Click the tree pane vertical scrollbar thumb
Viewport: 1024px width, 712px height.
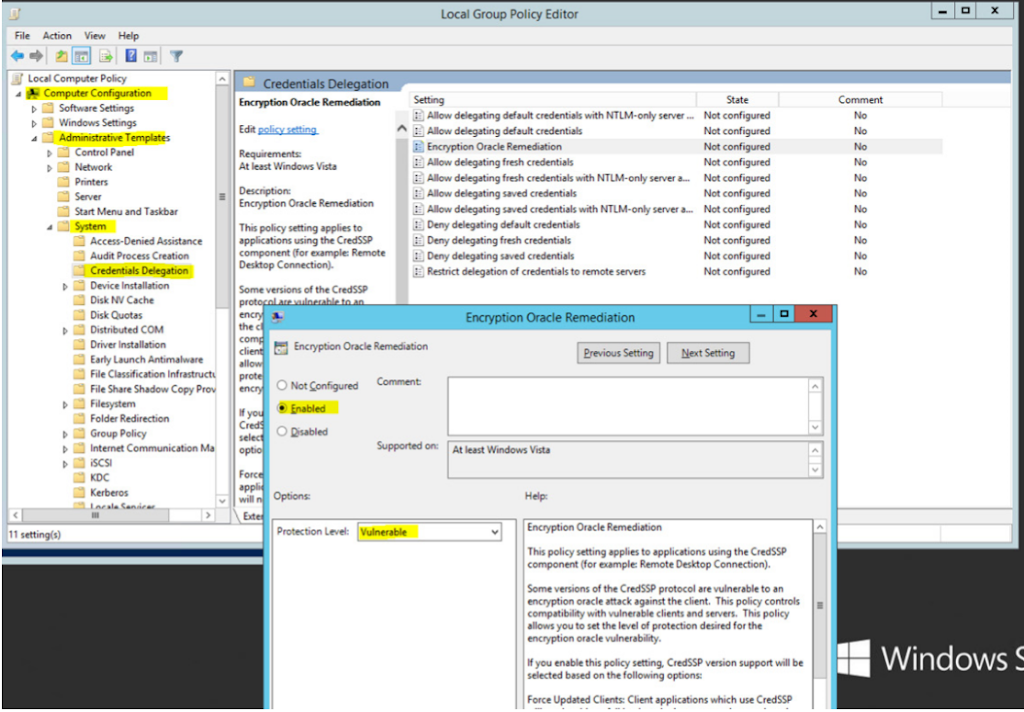(223, 195)
